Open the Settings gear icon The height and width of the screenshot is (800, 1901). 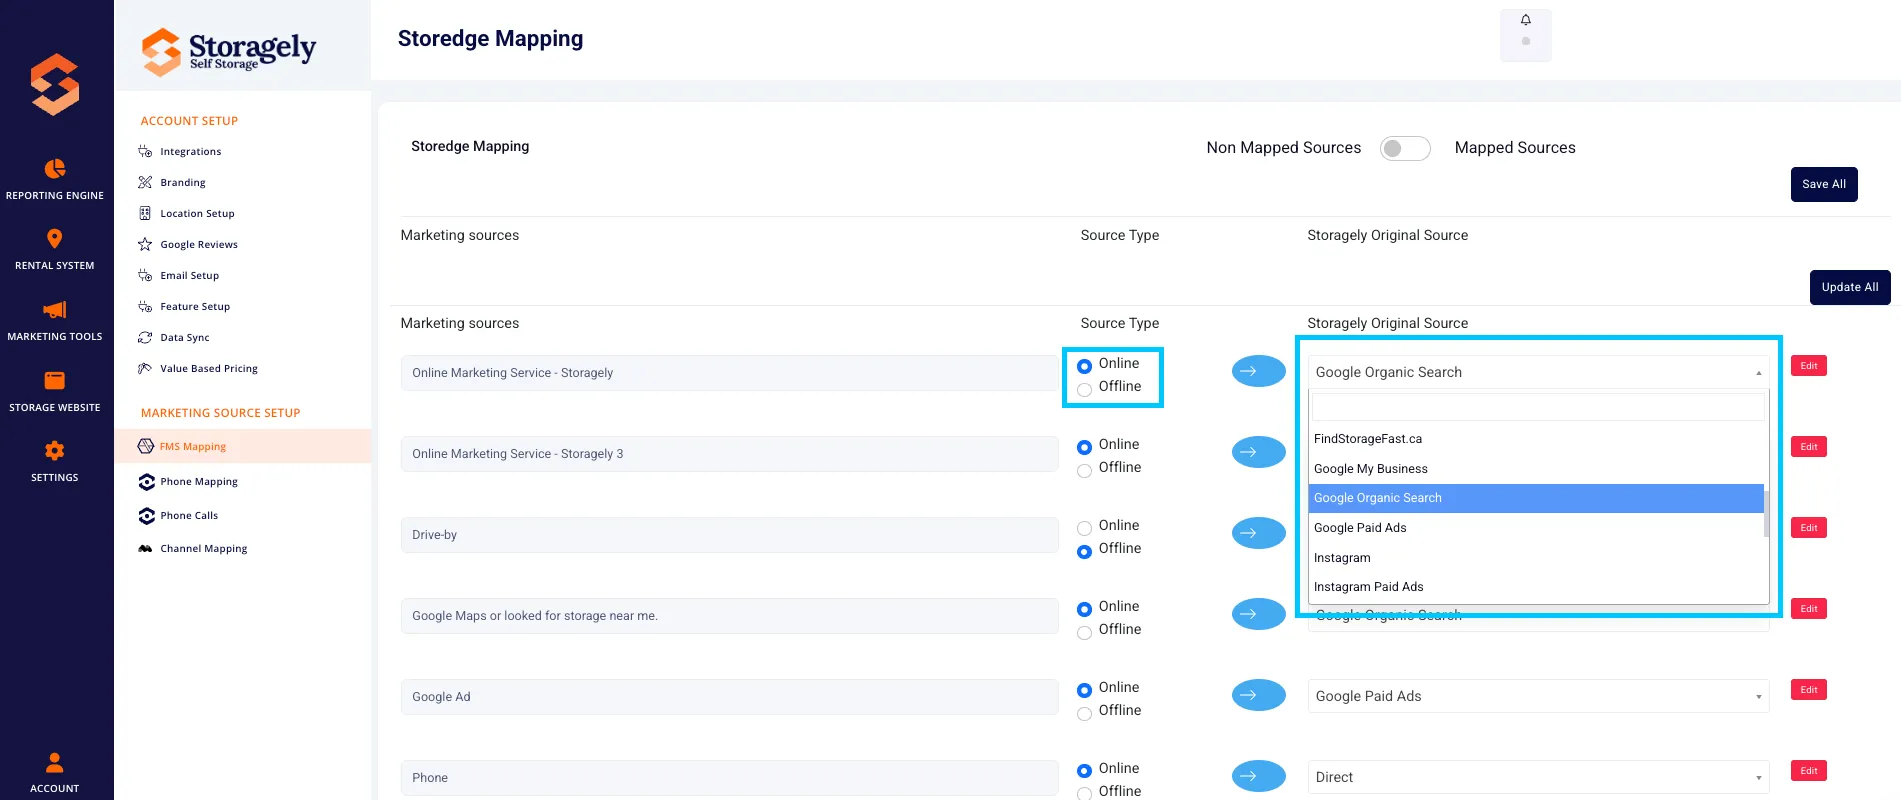[55, 450]
